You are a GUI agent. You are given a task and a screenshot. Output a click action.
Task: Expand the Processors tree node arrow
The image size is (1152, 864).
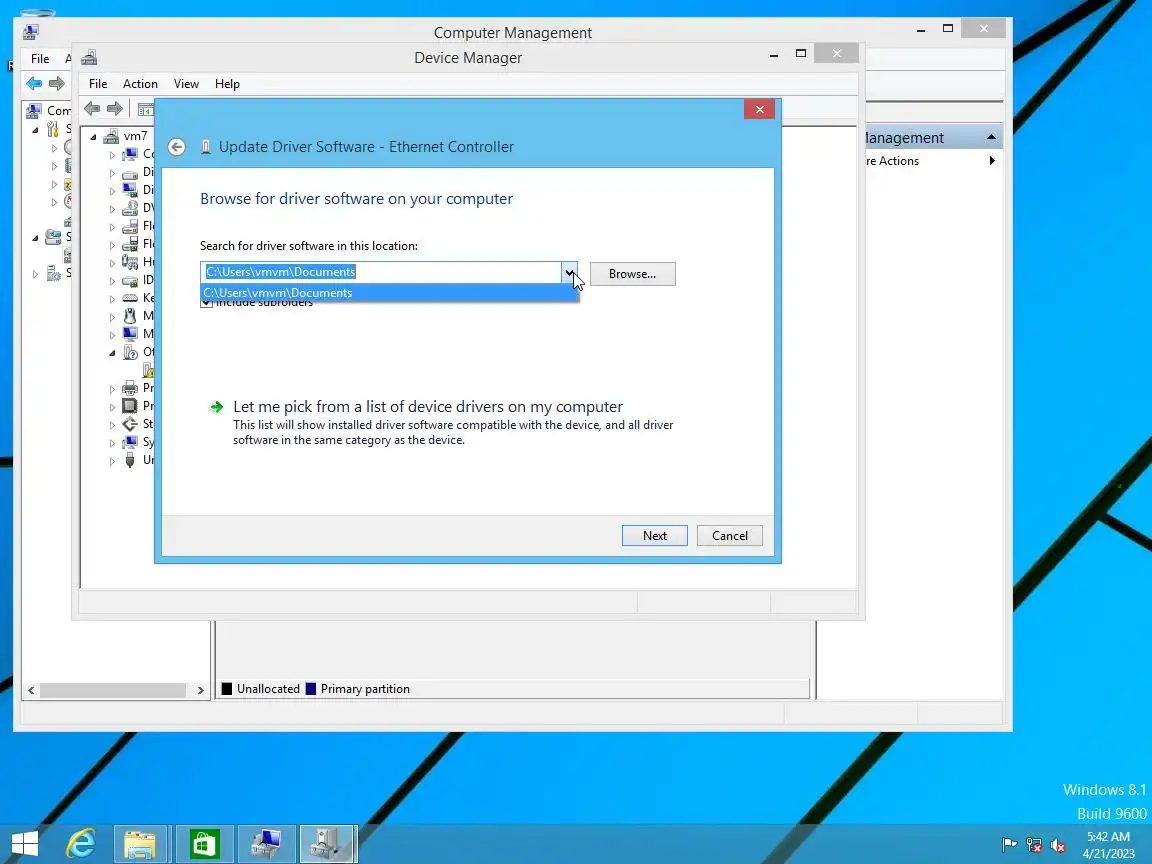point(112,407)
